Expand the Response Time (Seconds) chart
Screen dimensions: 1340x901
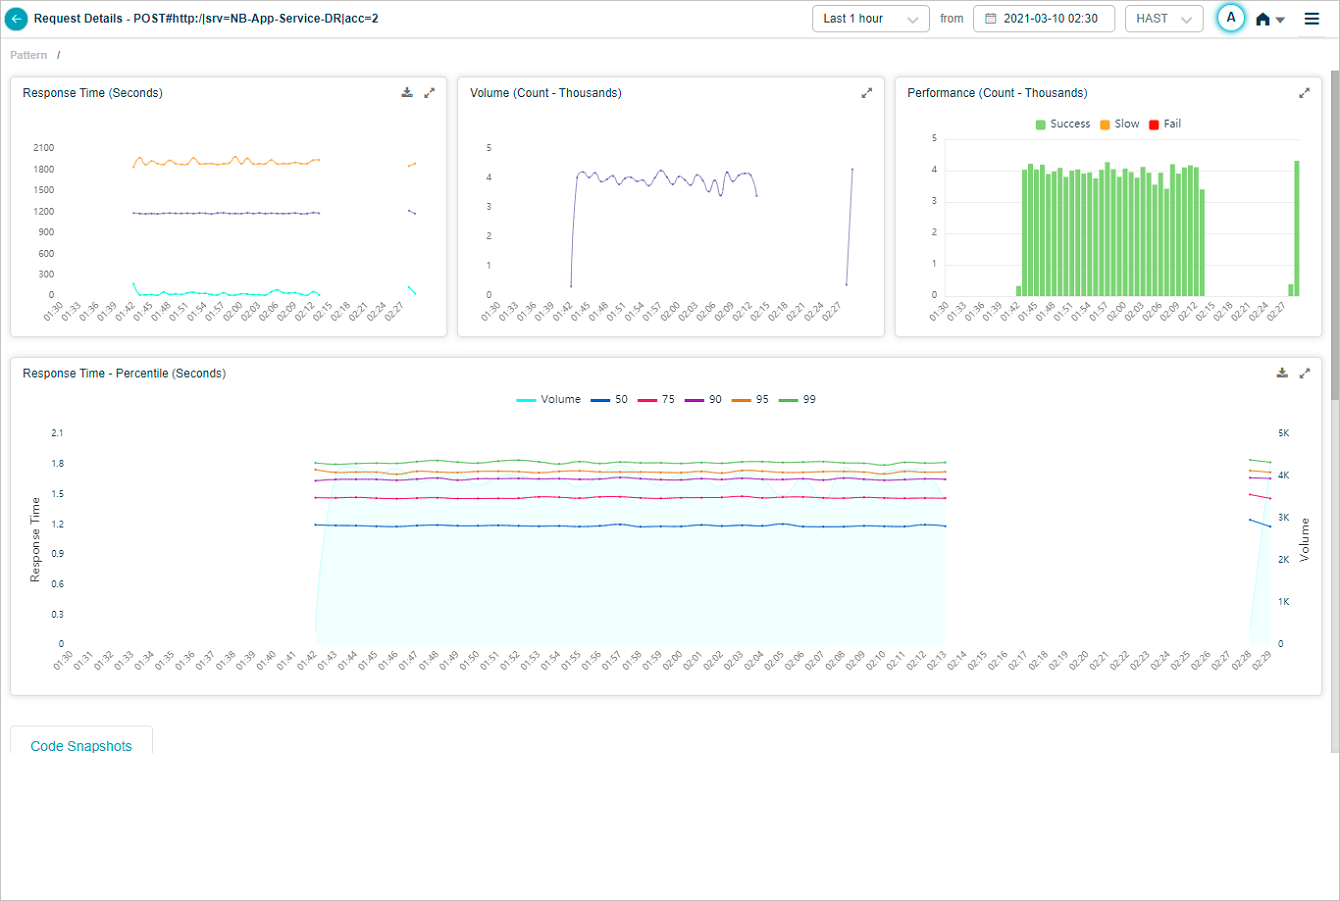tap(429, 93)
